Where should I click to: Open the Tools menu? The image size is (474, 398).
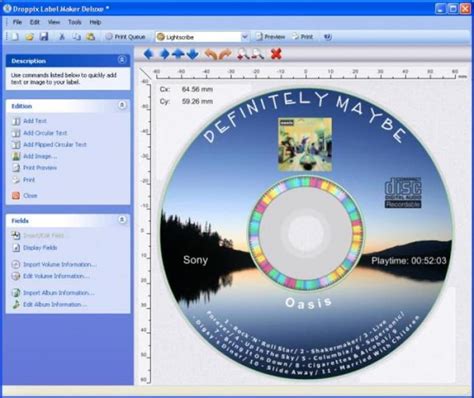pyautogui.click(x=75, y=22)
